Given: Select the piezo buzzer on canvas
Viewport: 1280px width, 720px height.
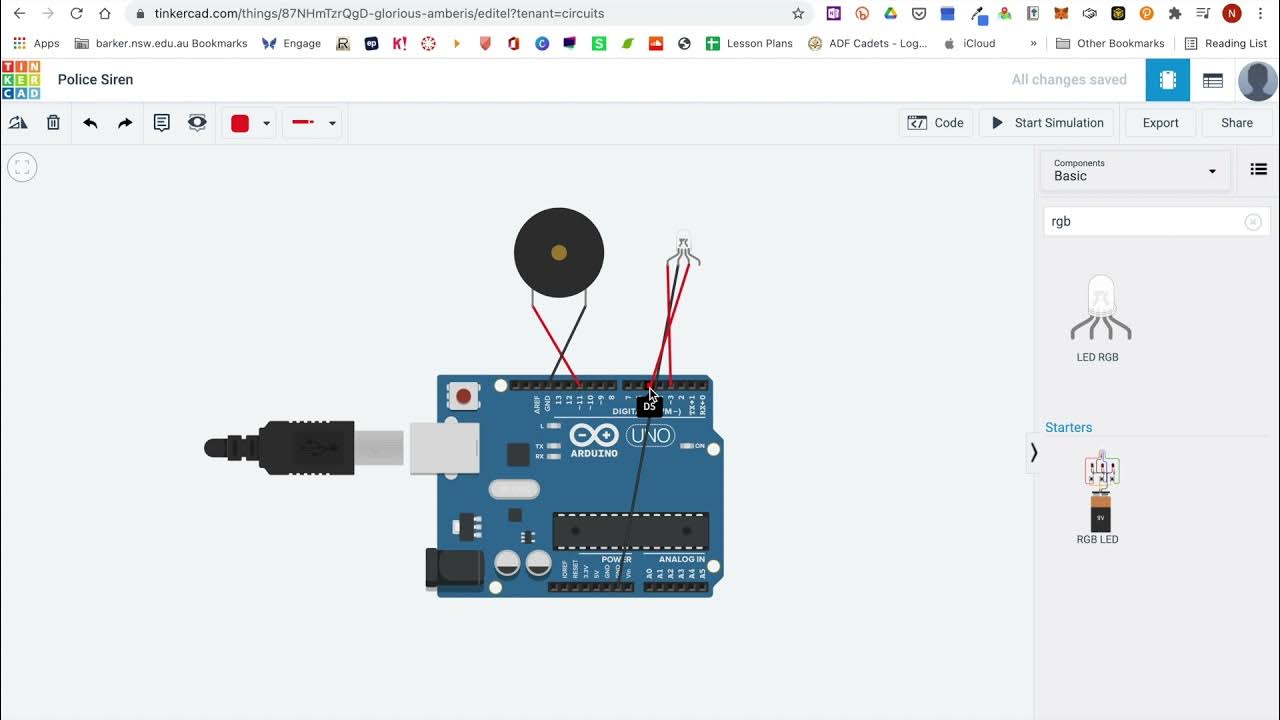Looking at the screenshot, I should 559,253.
